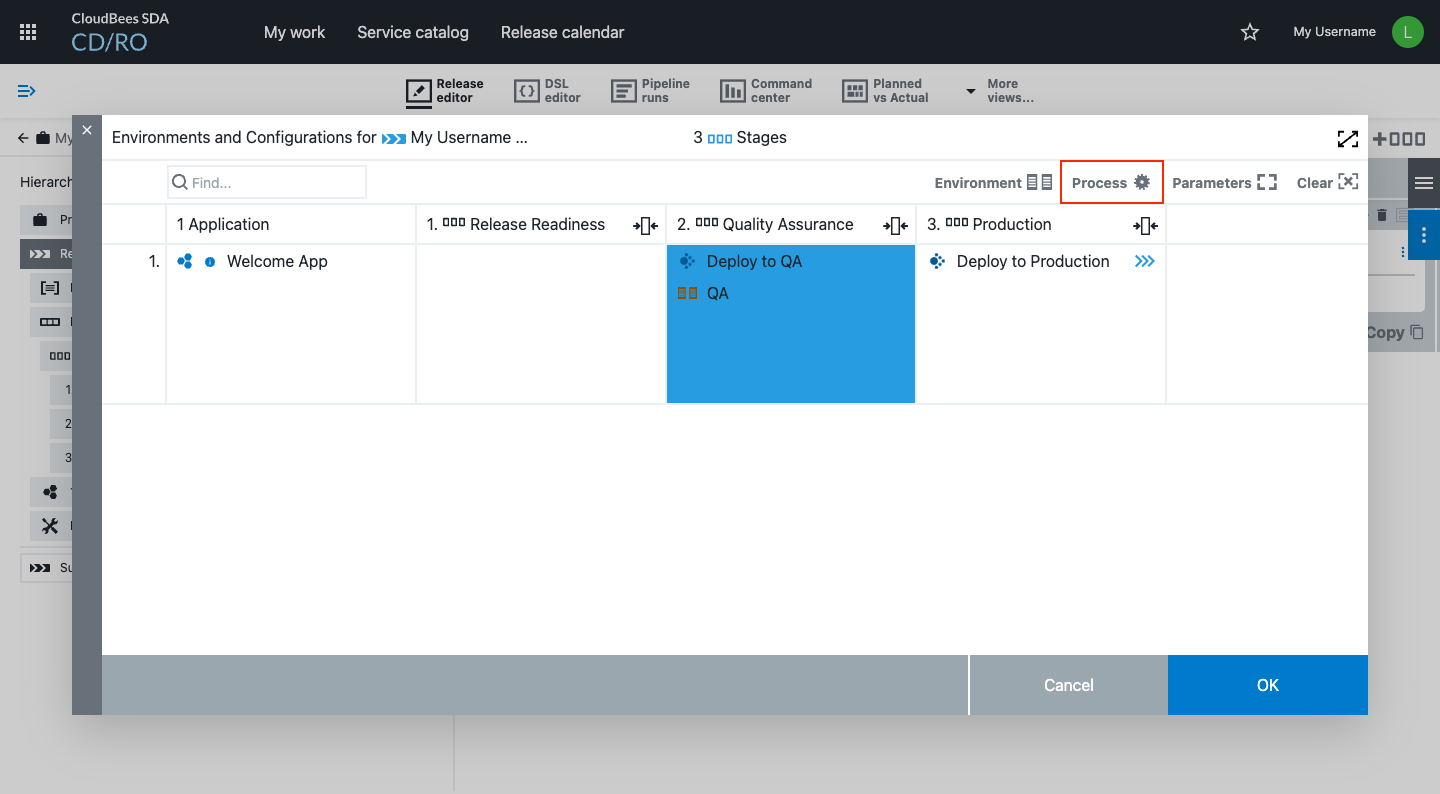This screenshot has width=1440, height=794.
Task: Toggle the Parameters view option
Action: [x=1224, y=183]
